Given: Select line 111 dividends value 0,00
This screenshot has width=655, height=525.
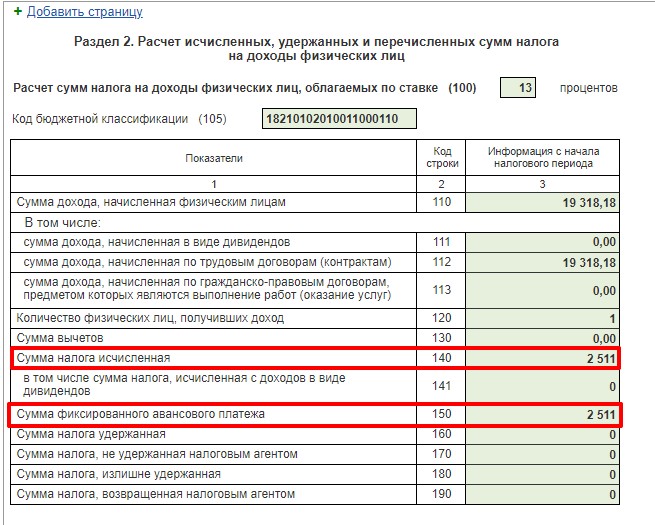Looking at the screenshot, I should [x=542, y=242].
